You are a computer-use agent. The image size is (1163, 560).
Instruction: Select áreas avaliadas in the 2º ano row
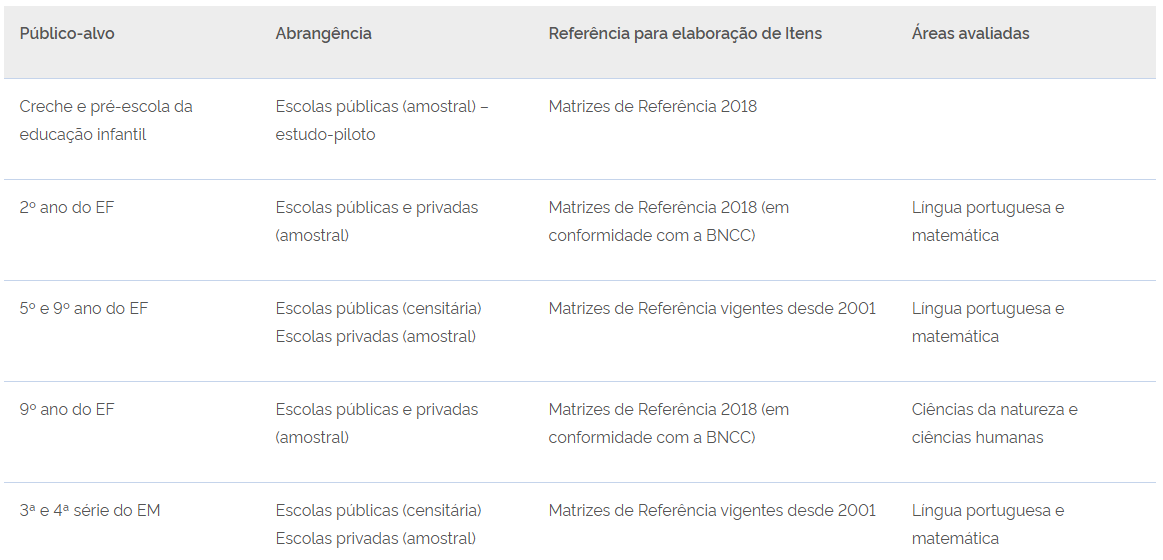click(987, 221)
